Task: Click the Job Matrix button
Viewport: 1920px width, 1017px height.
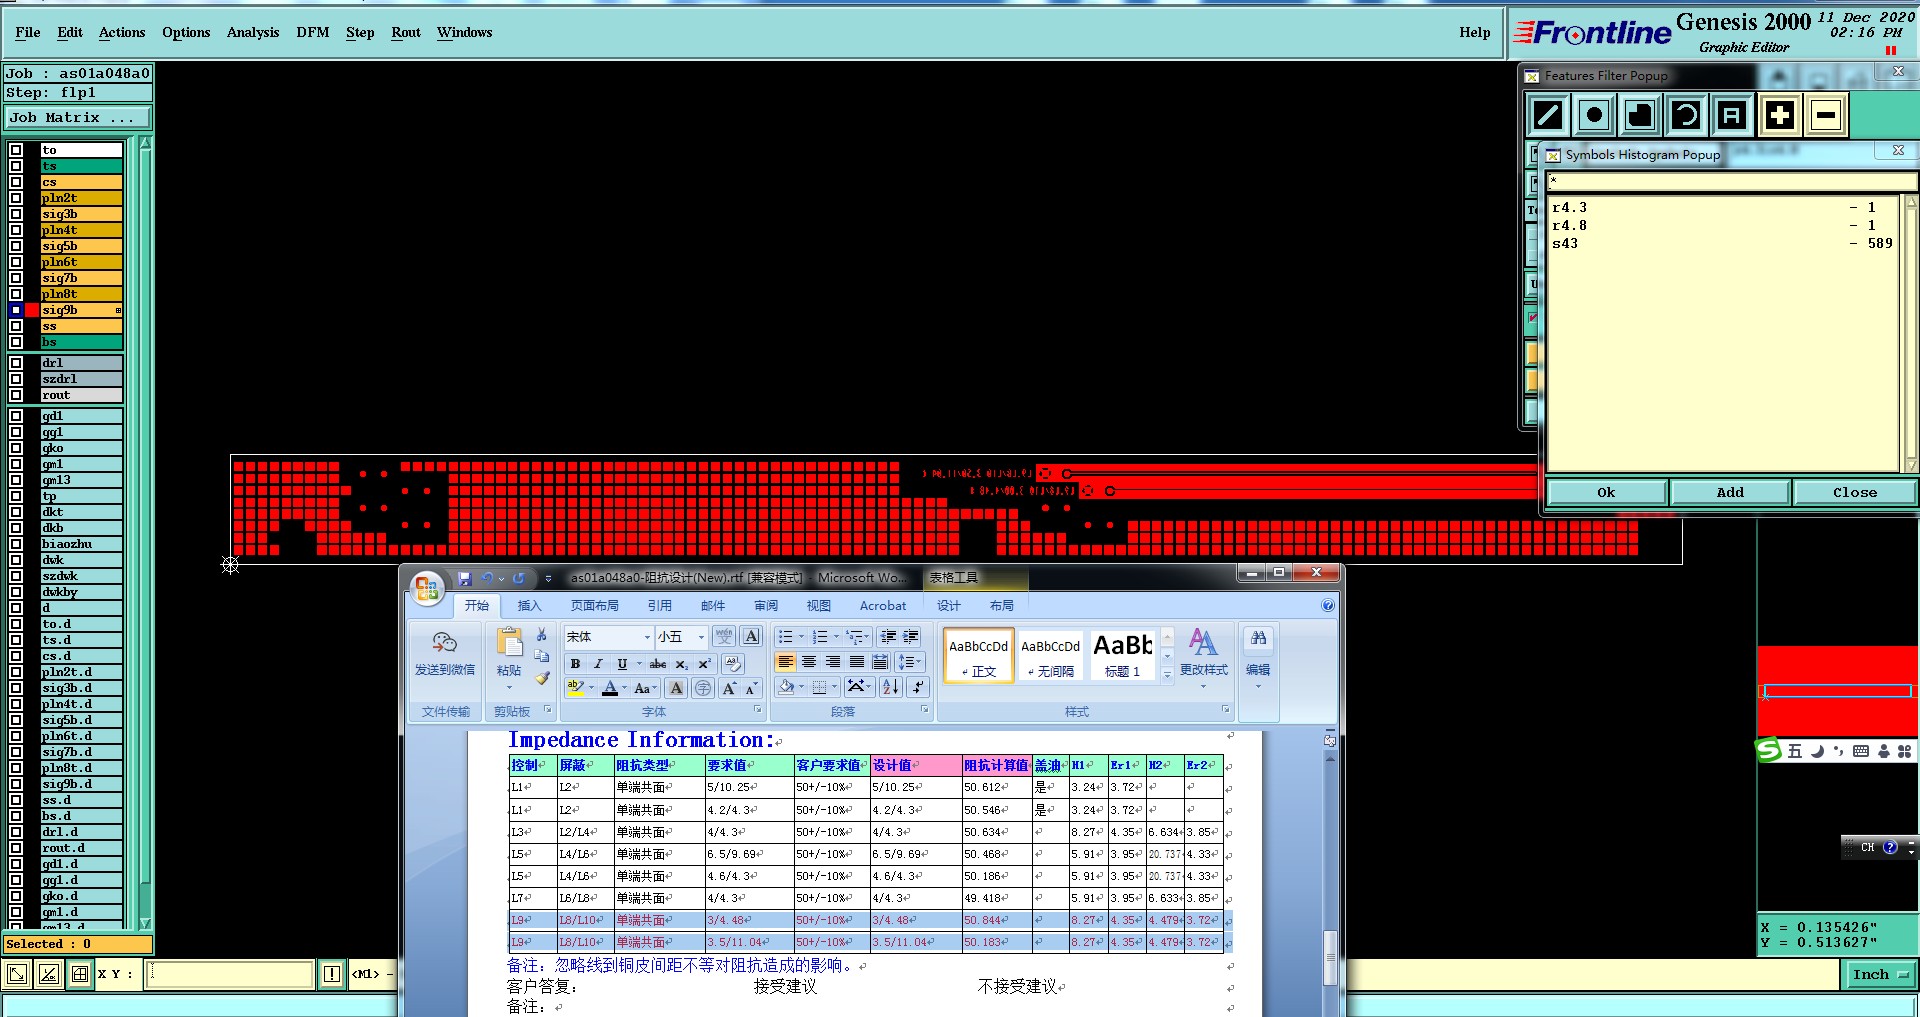Action: click(x=79, y=117)
